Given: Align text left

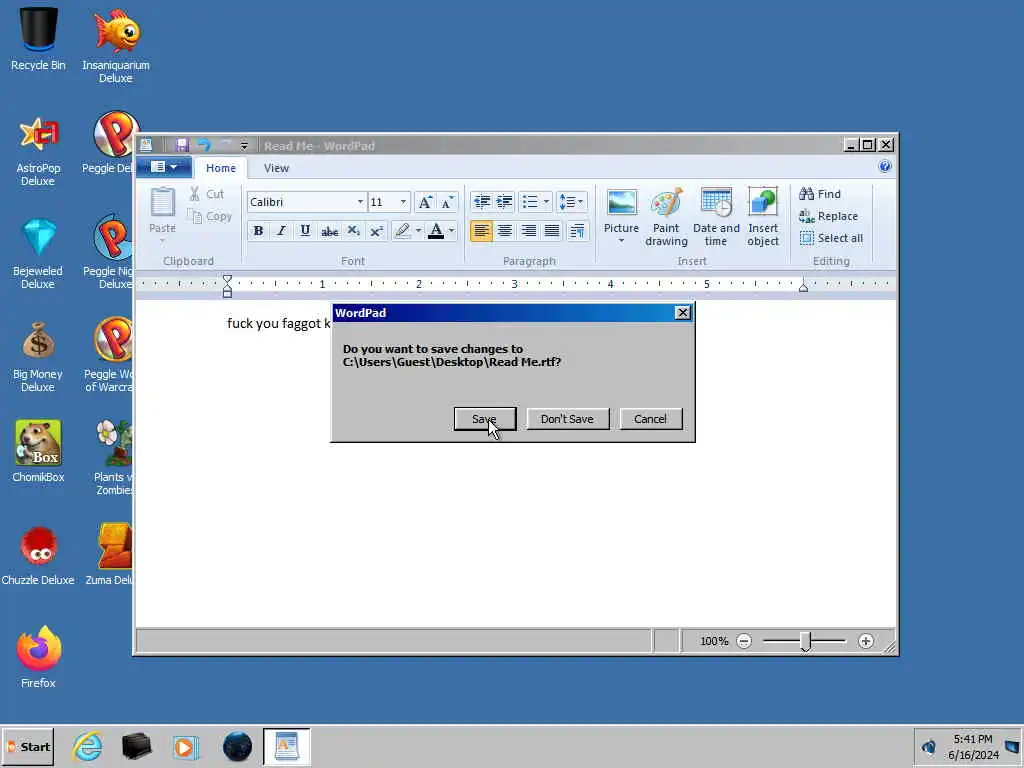Looking at the screenshot, I should pos(481,231).
